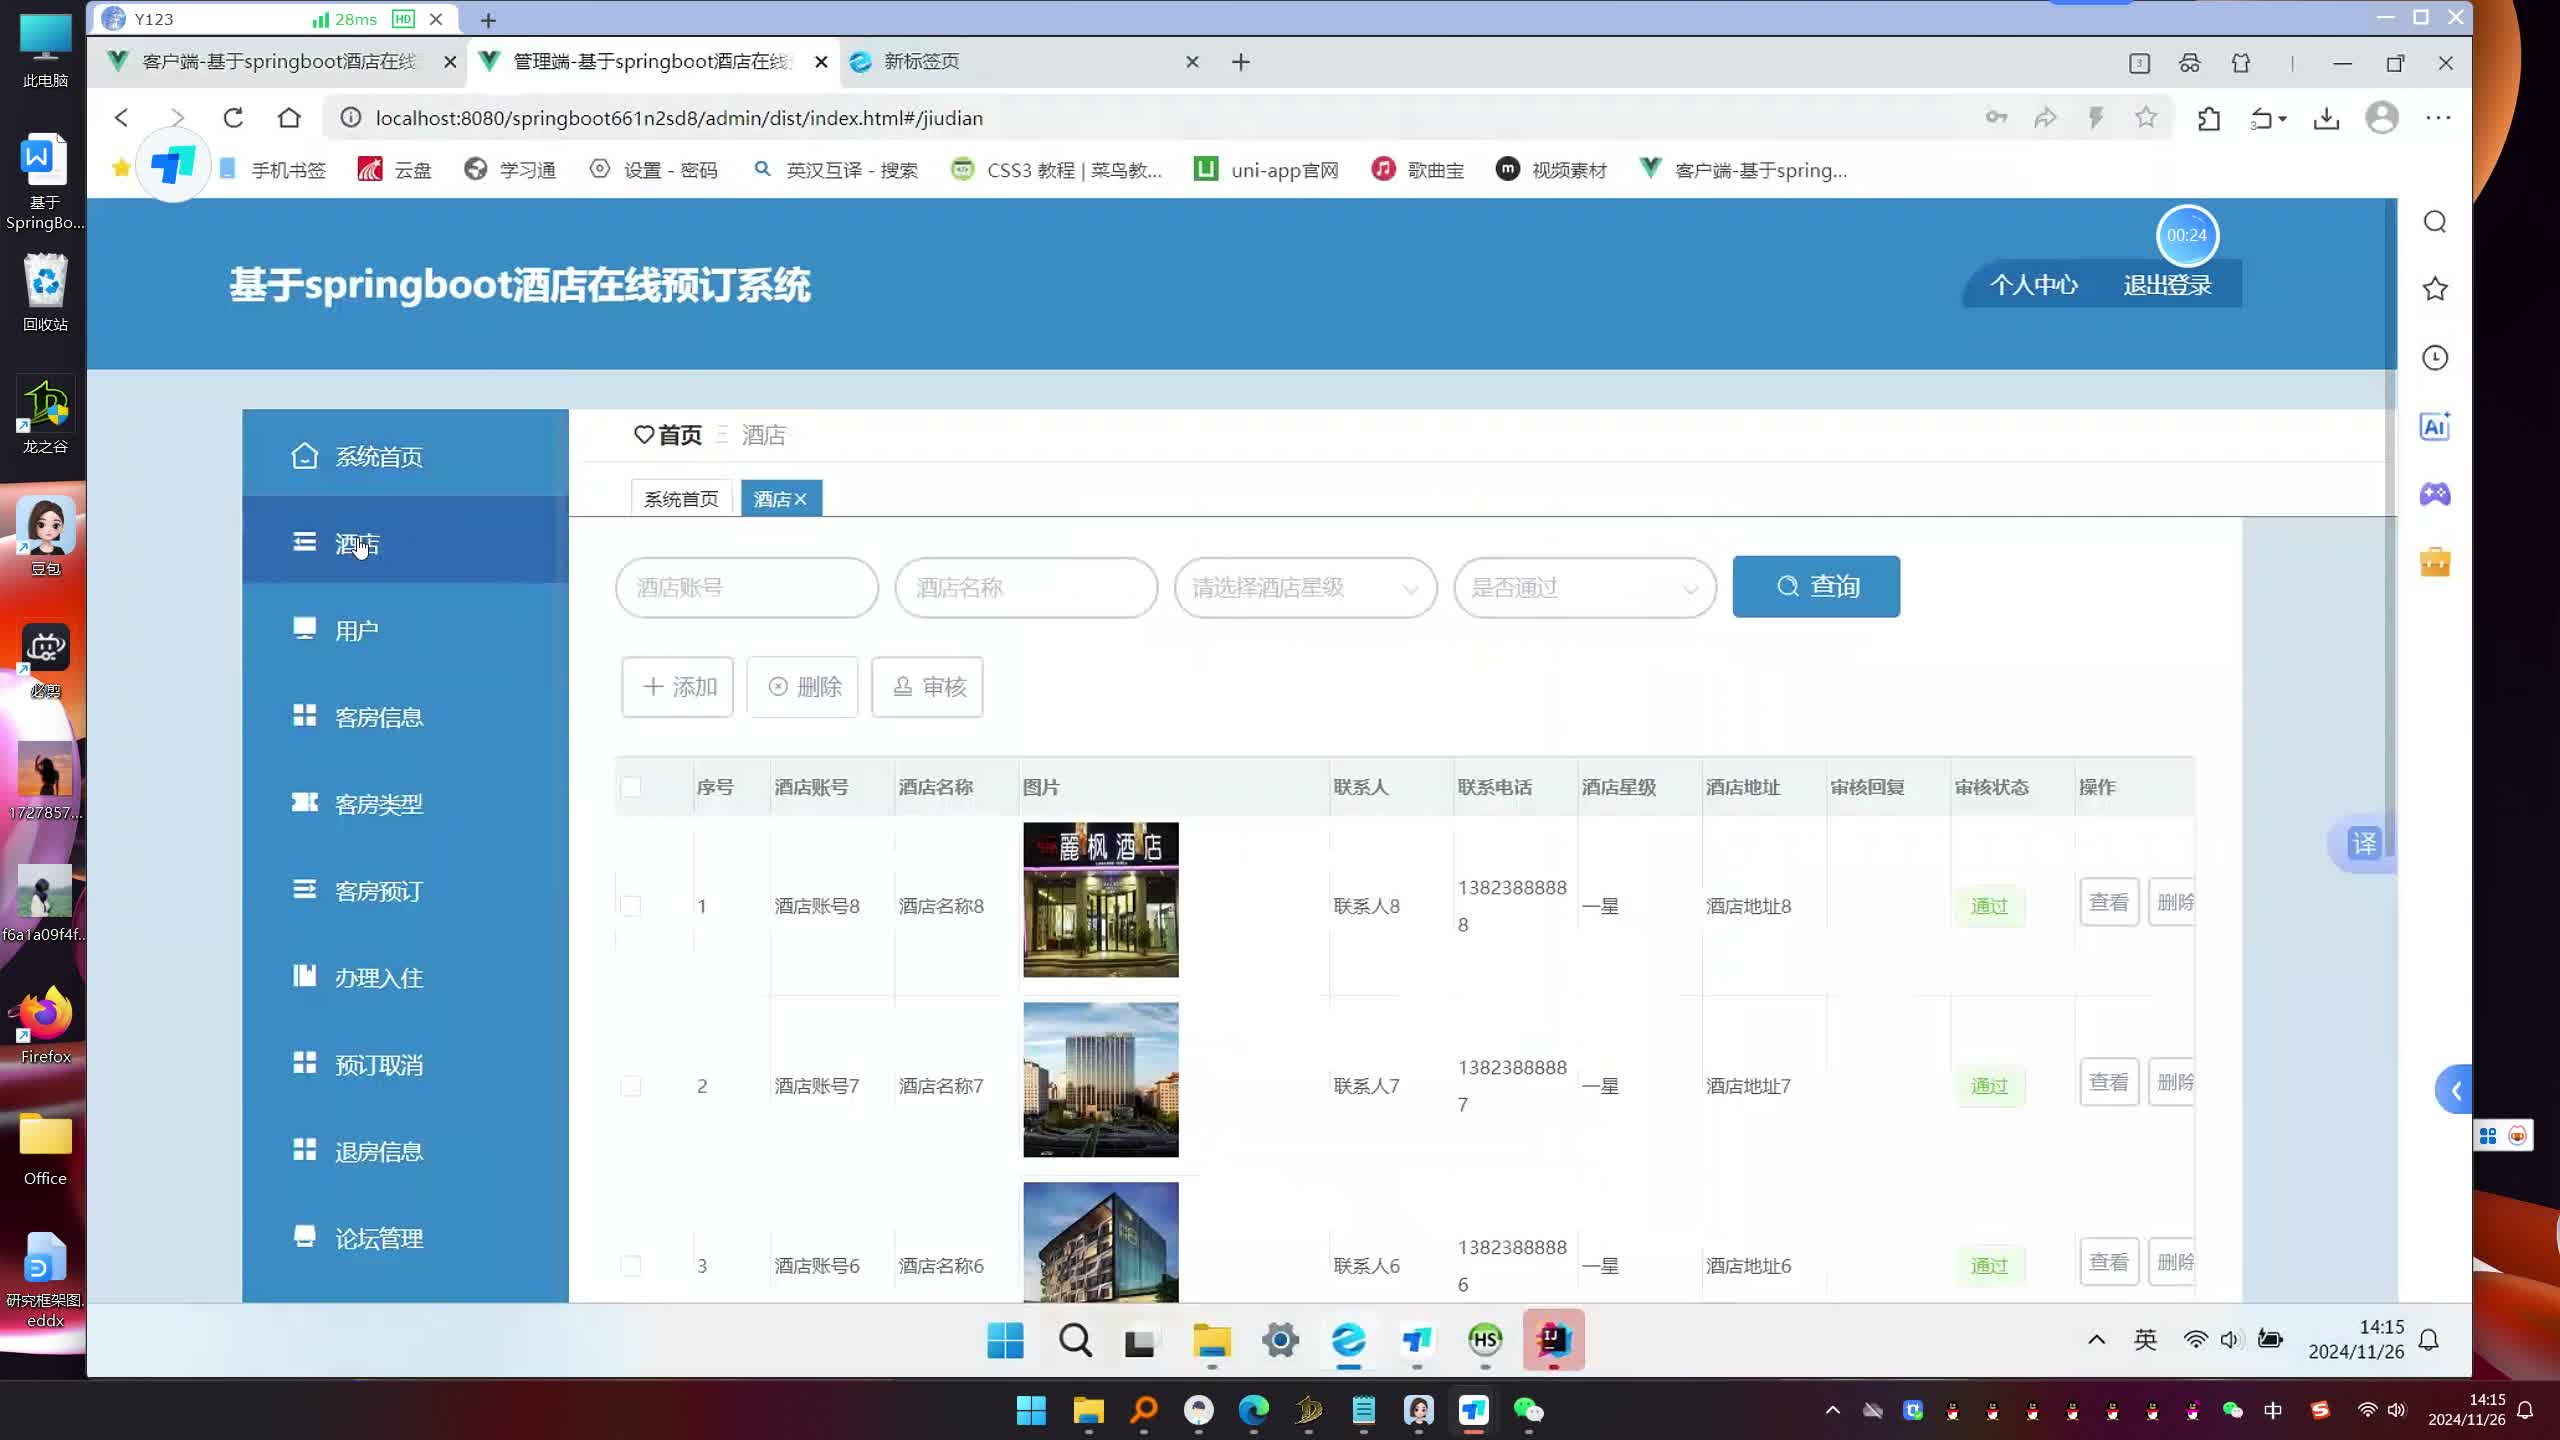This screenshot has width=2560, height=1440.
Task: Open the browser downloads icon
Action: [x=2326, y=118]
